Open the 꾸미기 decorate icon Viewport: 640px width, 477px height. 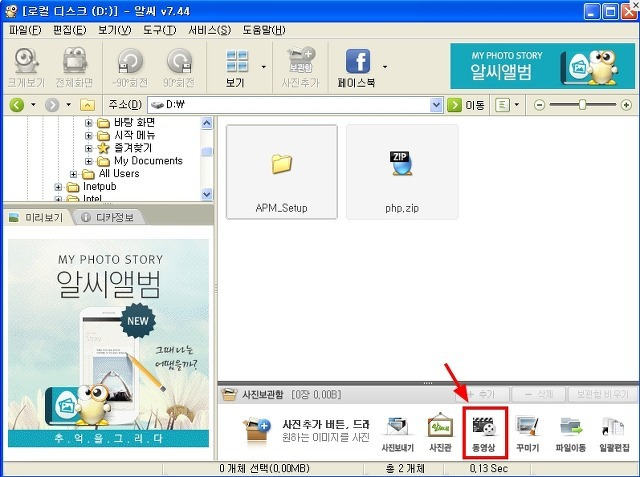click(x=528, y=434)
